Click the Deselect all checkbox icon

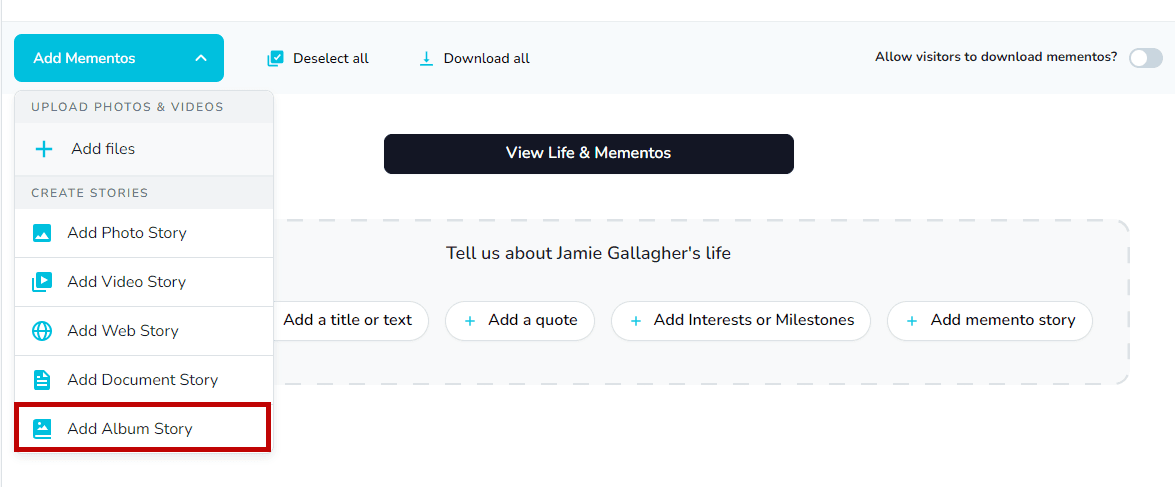pyautogui.click(x=276, y=59)
